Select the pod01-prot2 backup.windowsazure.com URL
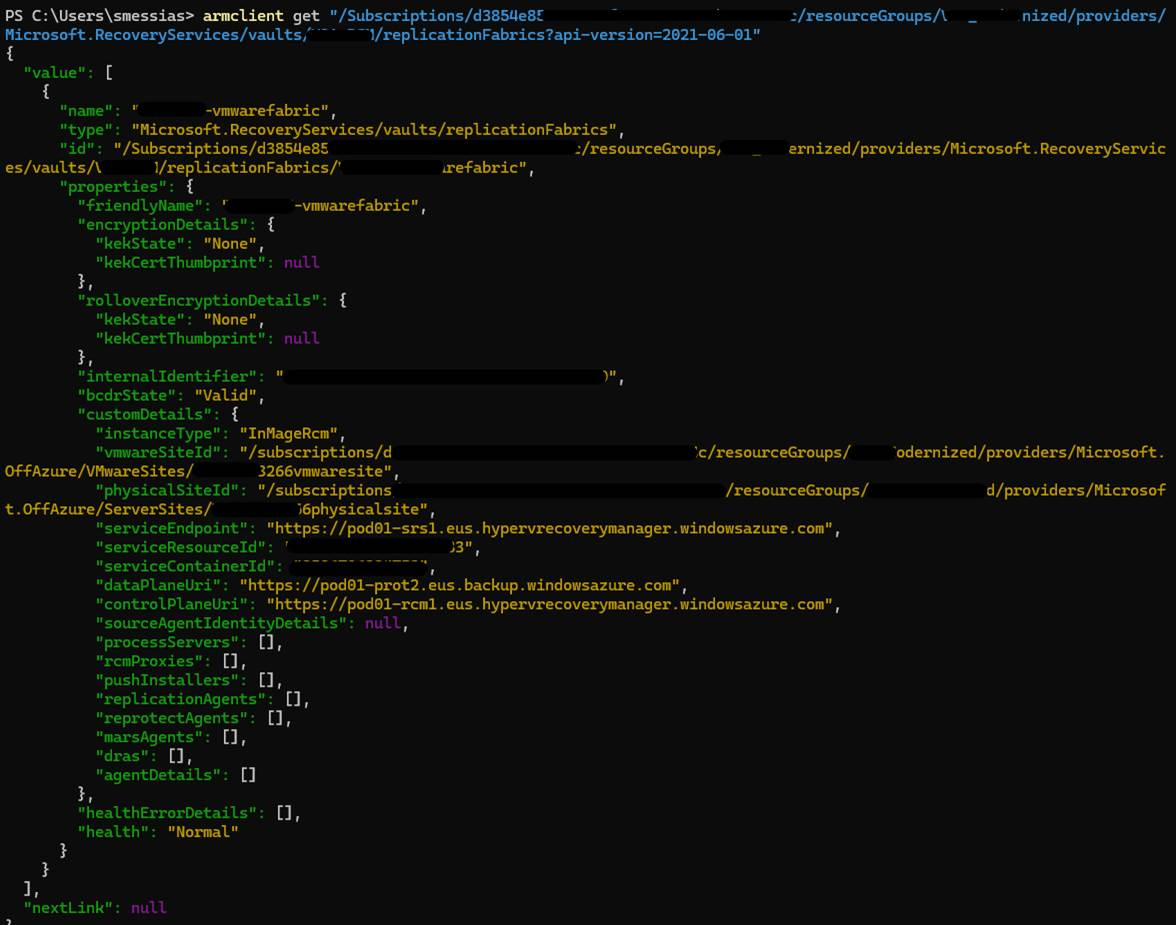This screenshot has width=1176, height=925. (x=460, y=585)
